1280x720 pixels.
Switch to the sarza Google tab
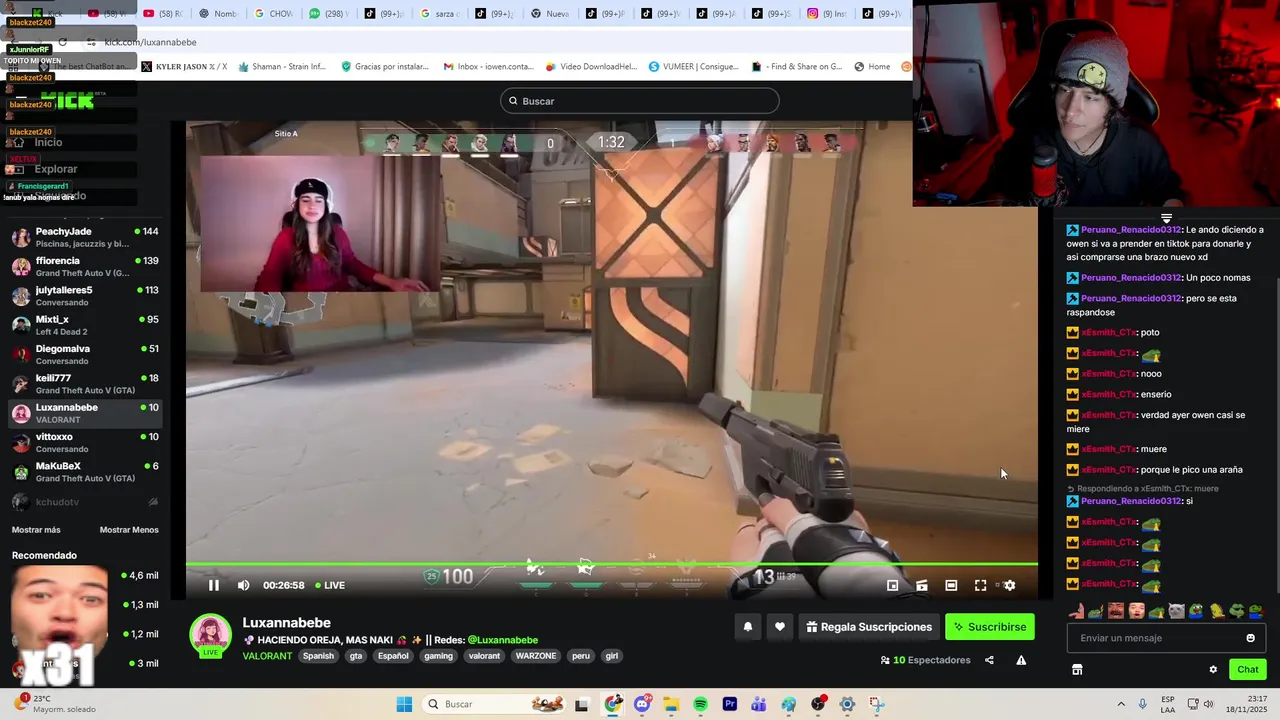click(440, 14)
